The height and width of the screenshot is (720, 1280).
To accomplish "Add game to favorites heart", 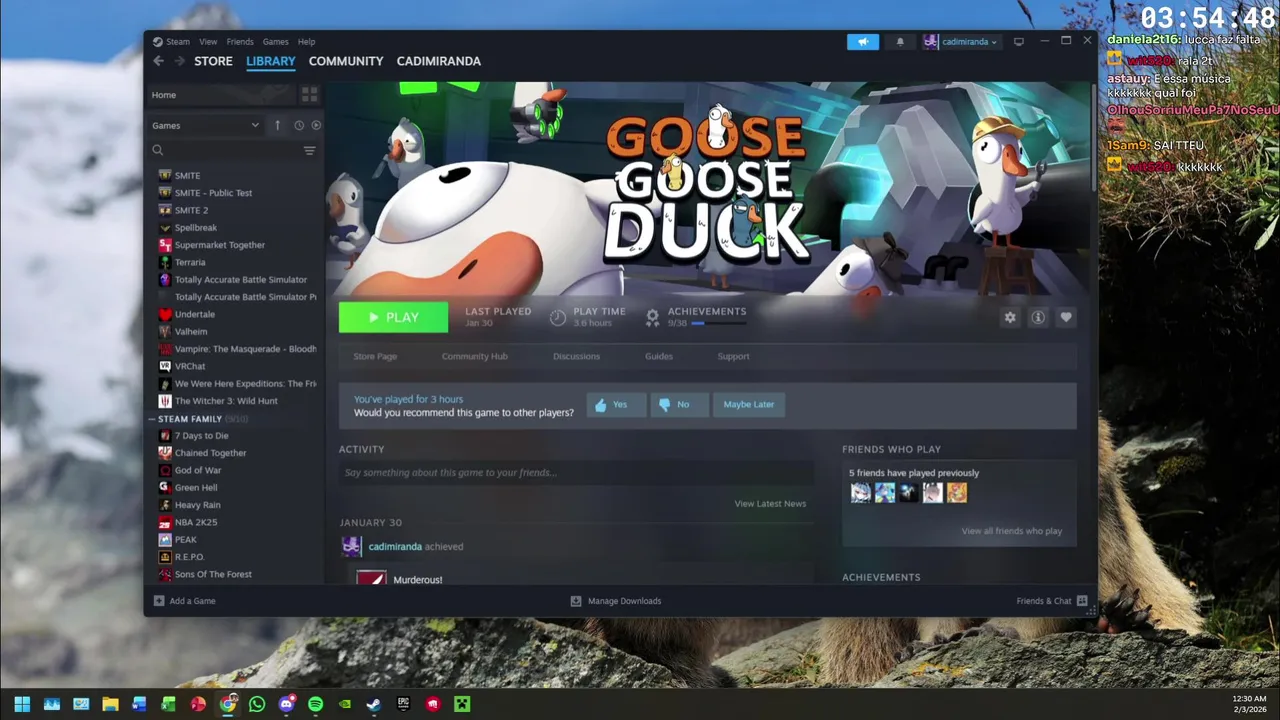I will coord(1066,317).
